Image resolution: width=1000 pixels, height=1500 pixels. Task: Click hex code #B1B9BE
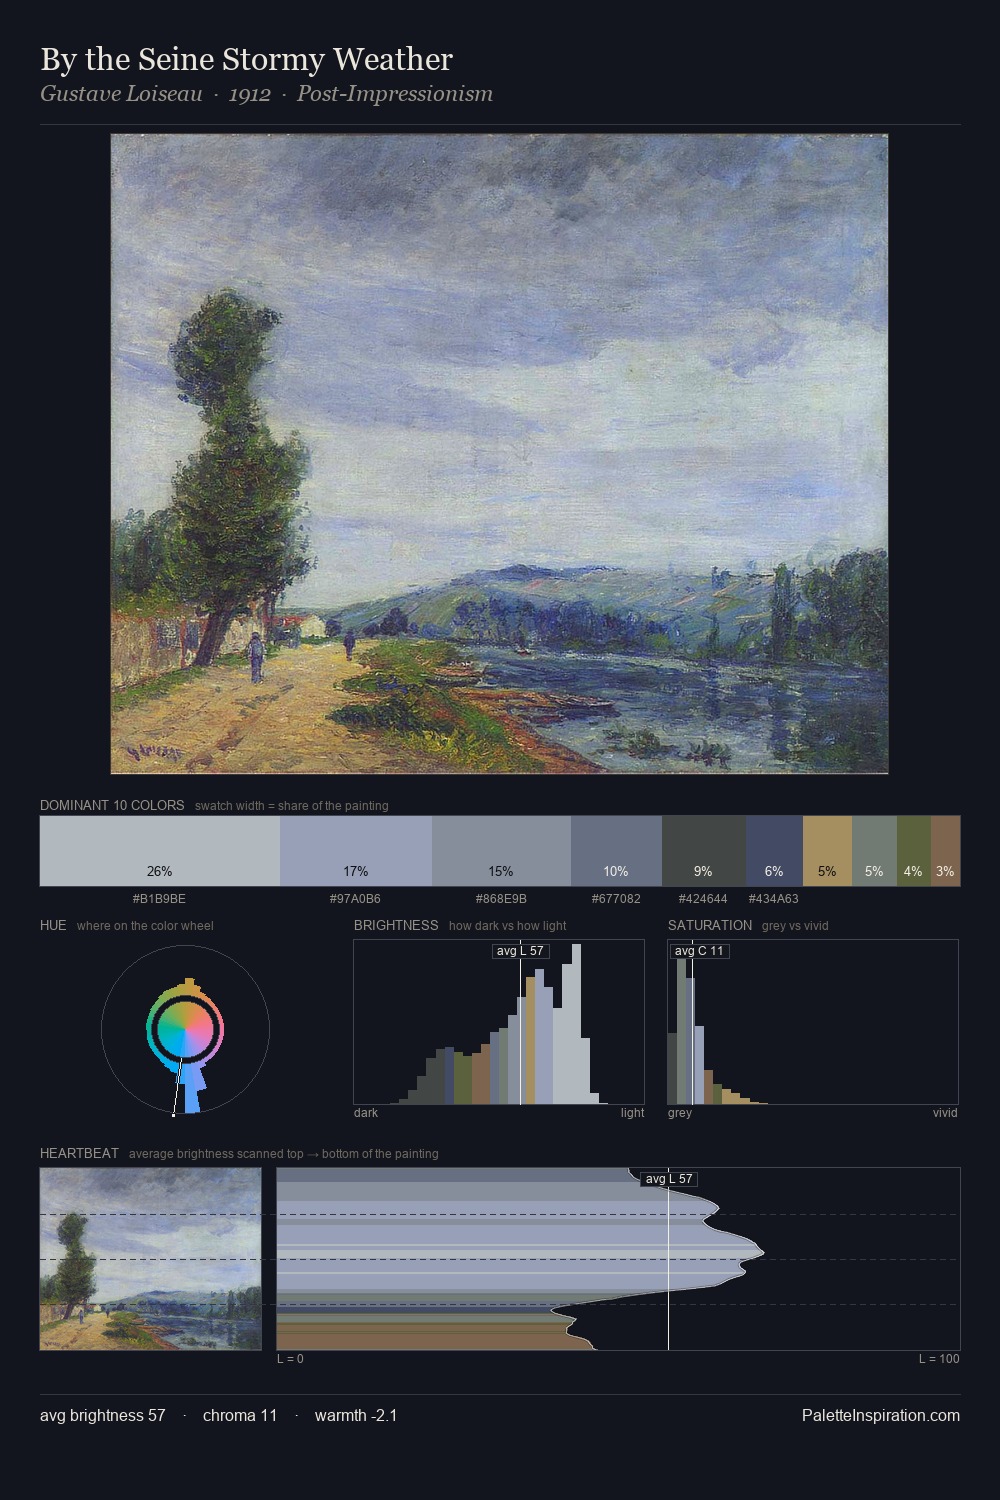160,899
